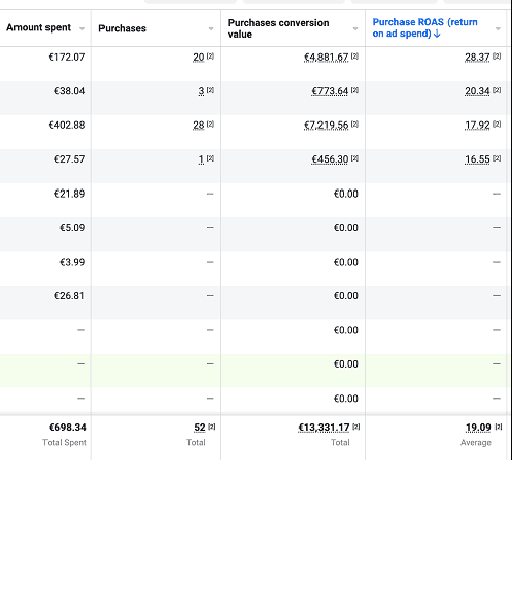
Task: Click the Amount spent column header
Action: point(39,27)
